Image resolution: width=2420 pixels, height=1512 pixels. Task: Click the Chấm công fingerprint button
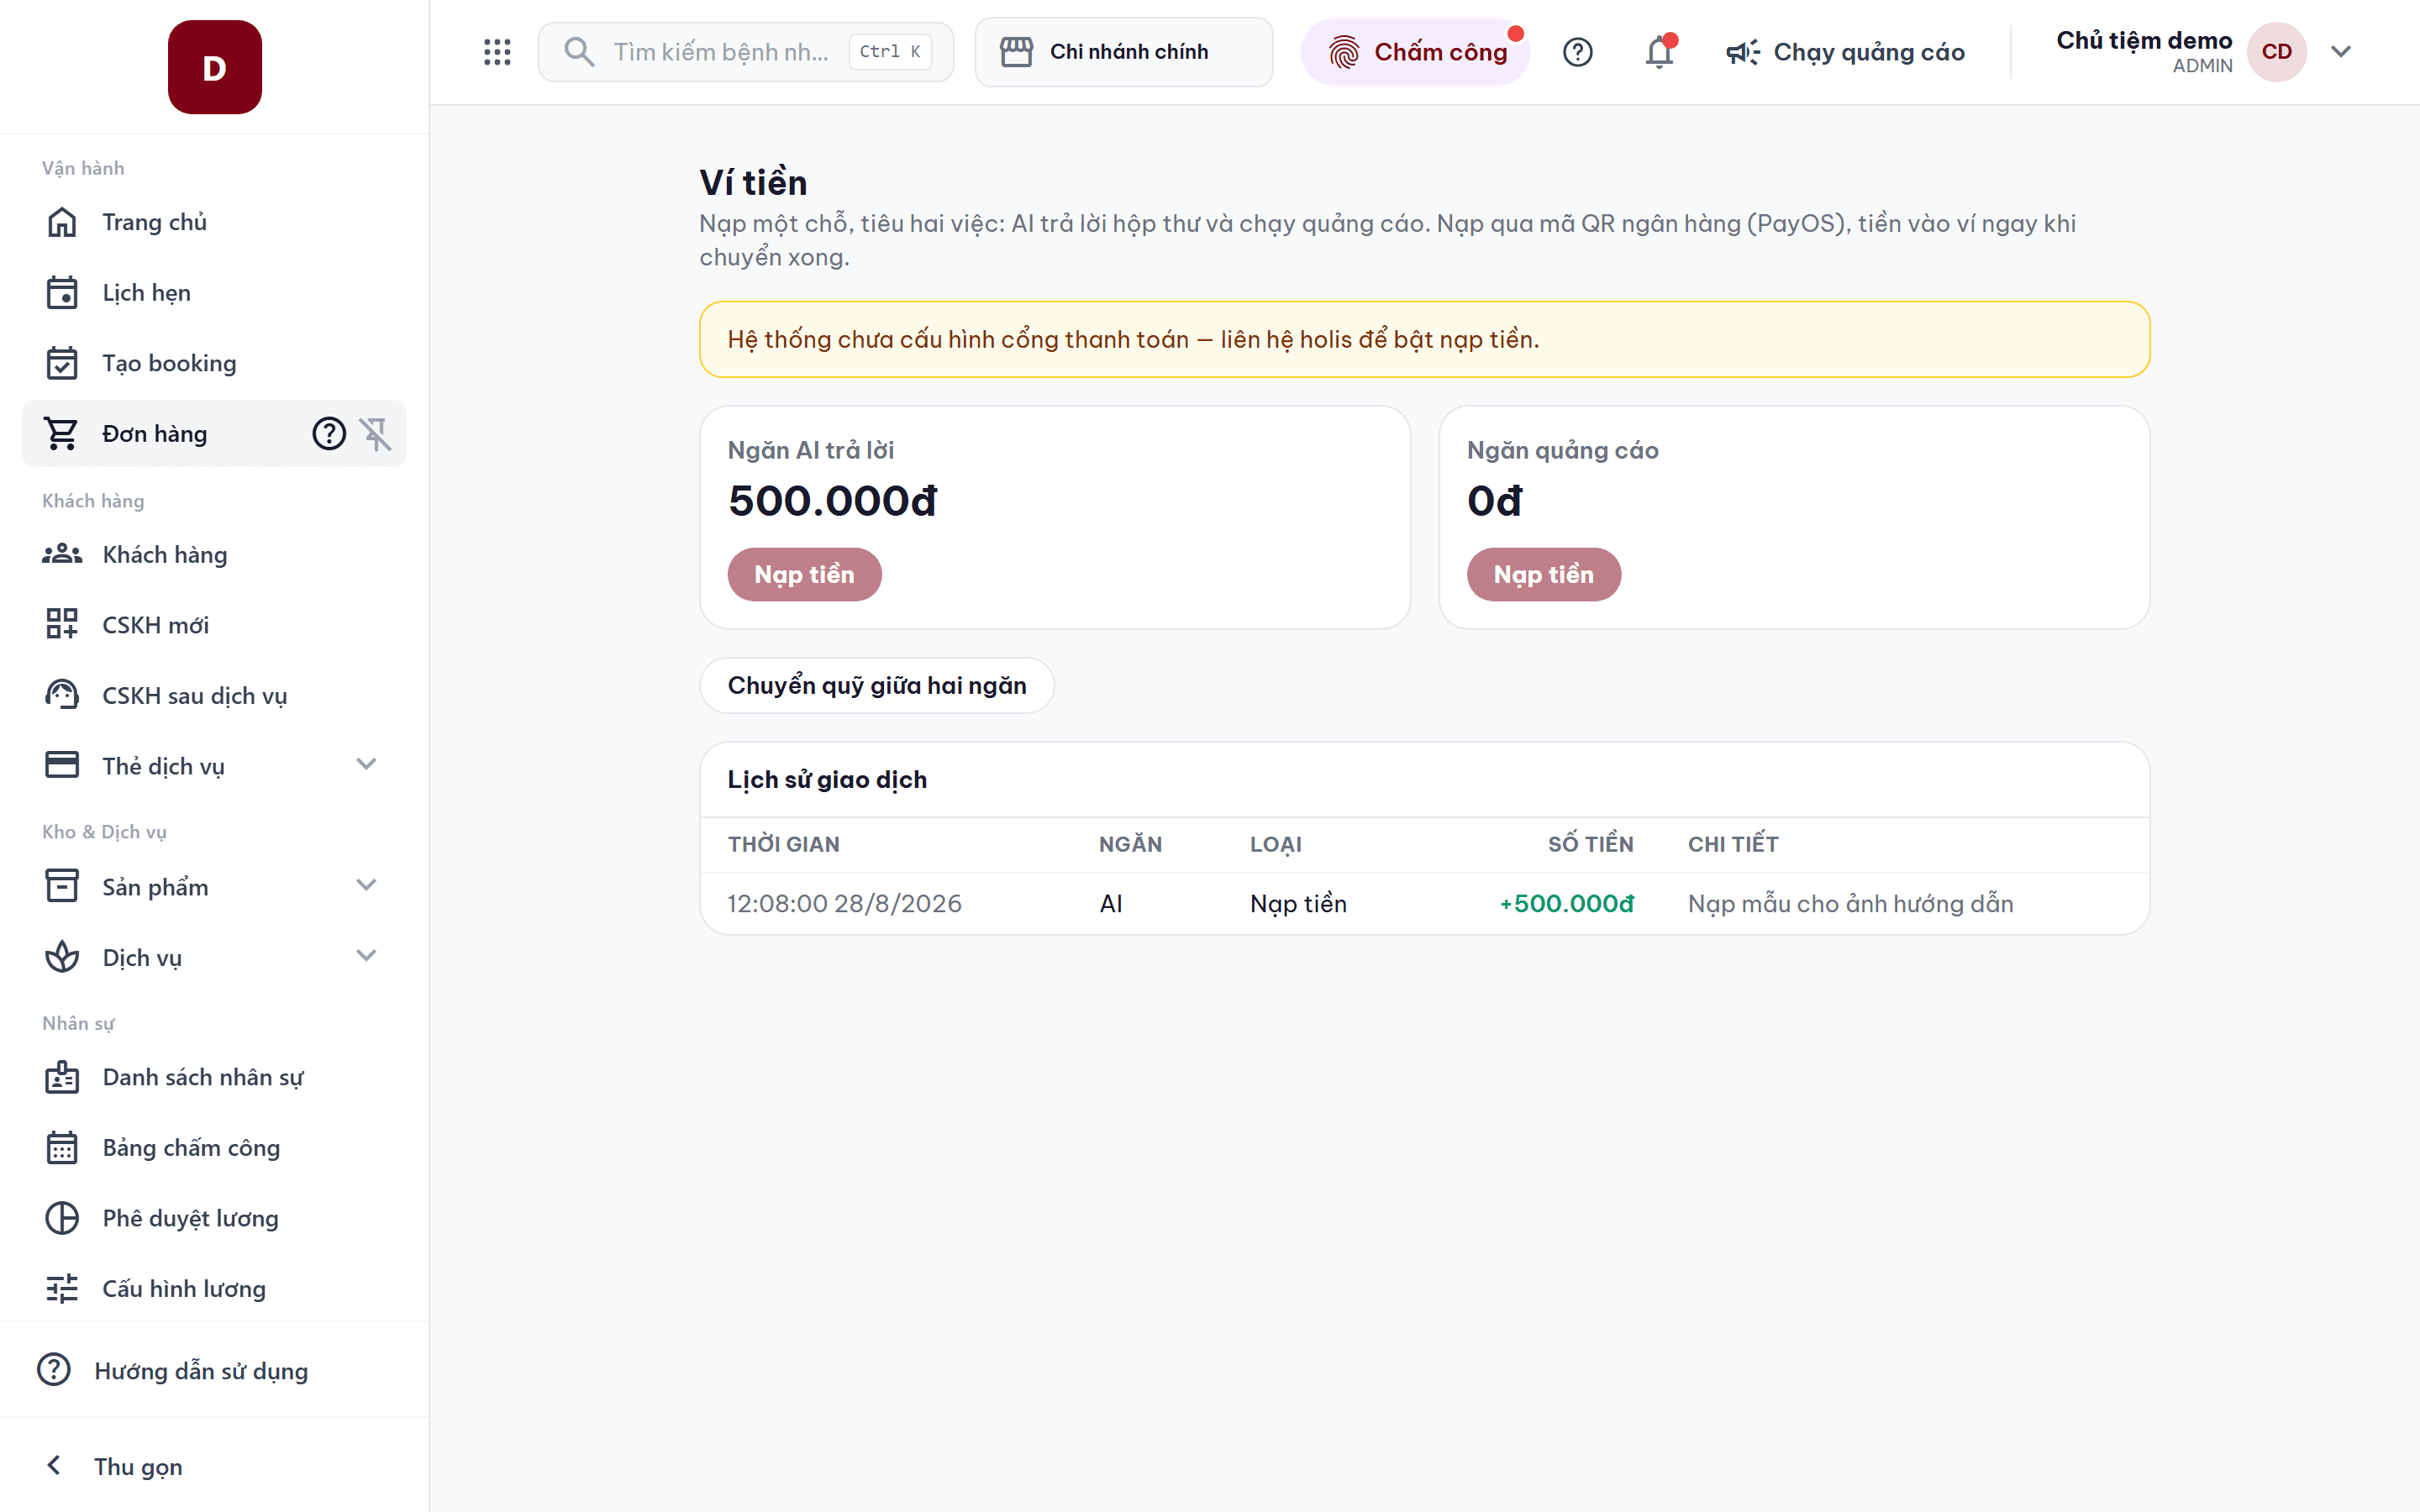[x=1416, y=52]
